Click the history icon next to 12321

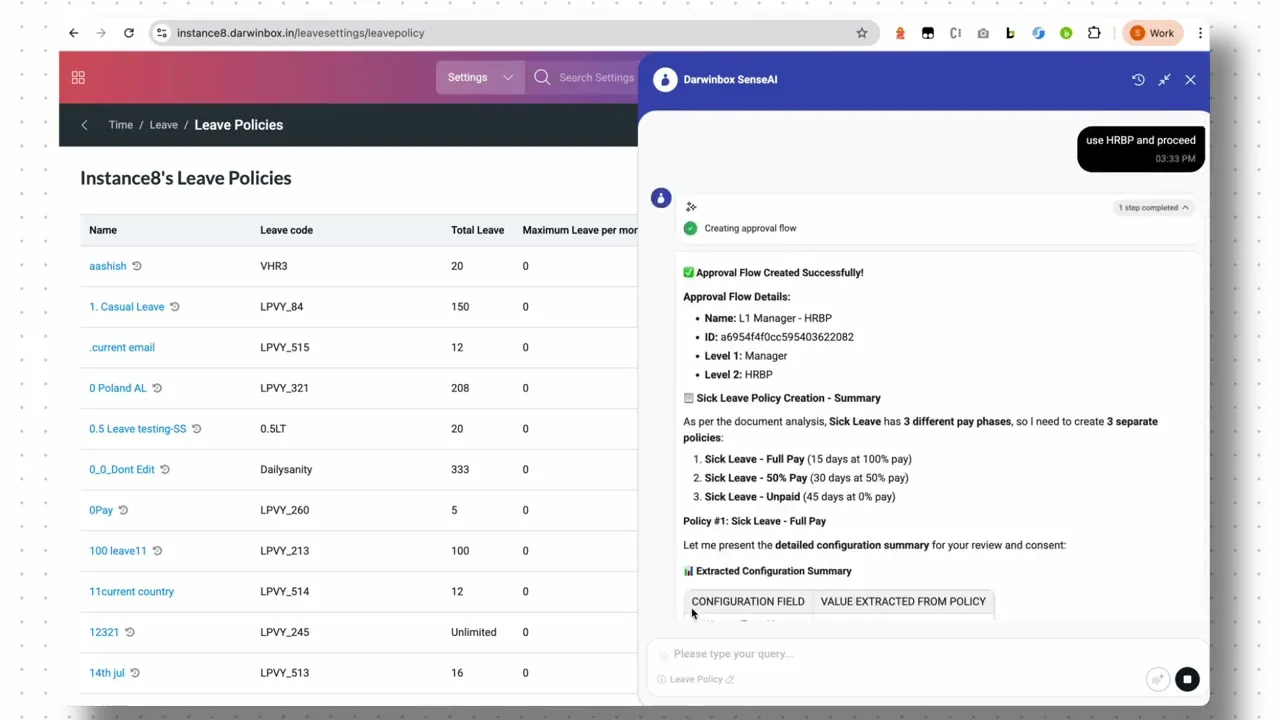(x=129, y=632)
